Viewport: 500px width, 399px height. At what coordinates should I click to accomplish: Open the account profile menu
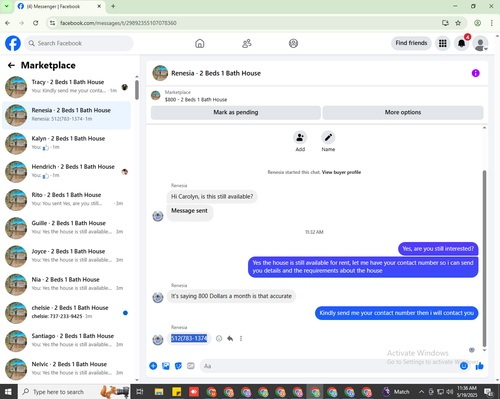point(480,43)
